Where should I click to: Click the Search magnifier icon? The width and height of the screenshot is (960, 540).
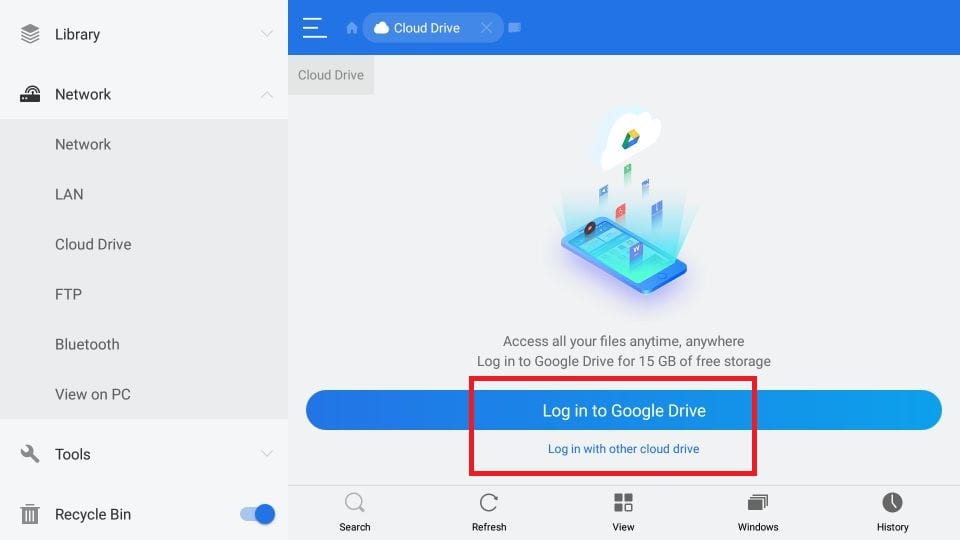point(354,503)
